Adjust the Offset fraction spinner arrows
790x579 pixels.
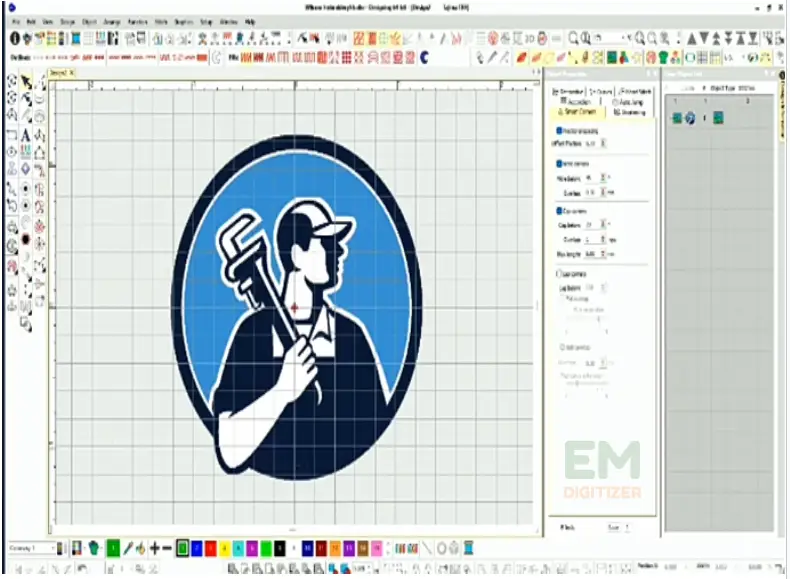(x=604, y=144)
